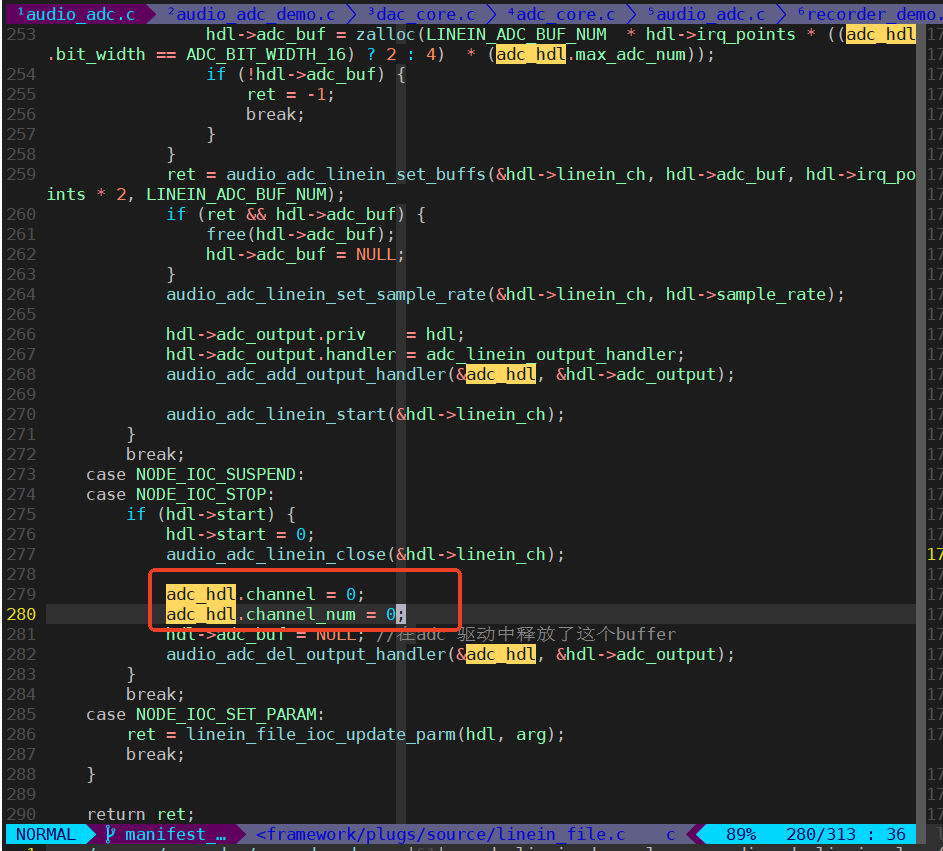This screenshot has width=943, height=851.
Task: Click the 'c' filetype indicator in status line
Action: [671, 834]
